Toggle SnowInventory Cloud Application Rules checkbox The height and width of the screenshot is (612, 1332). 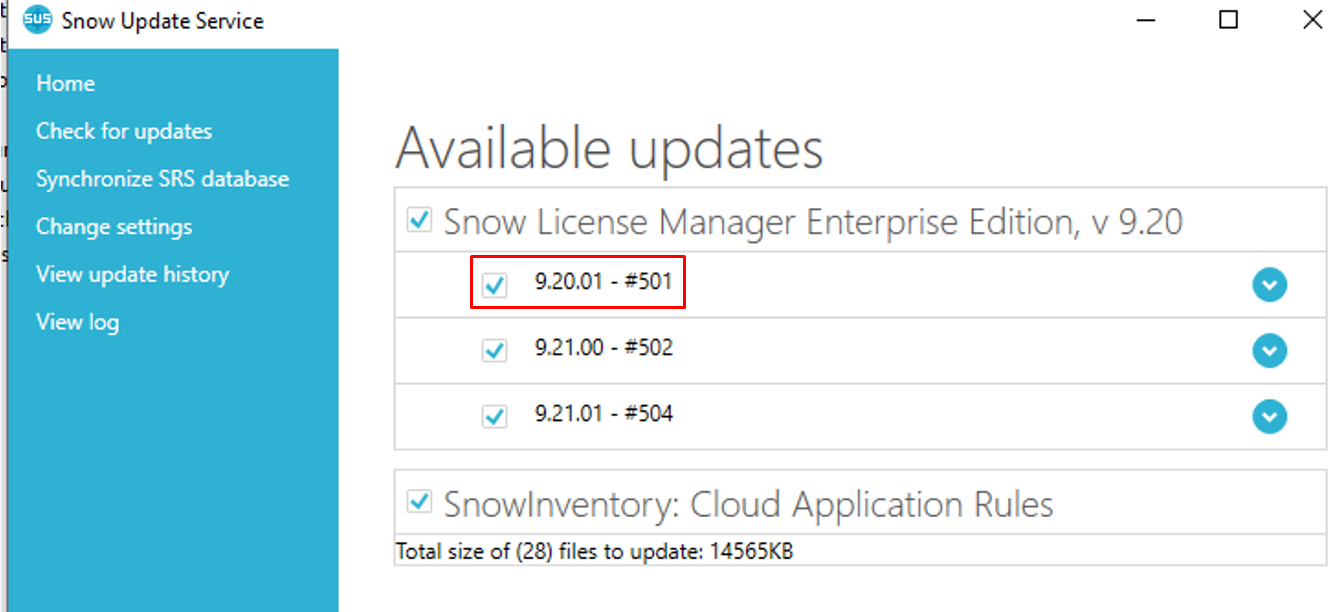pyautogui.click(x=420, y=501)
